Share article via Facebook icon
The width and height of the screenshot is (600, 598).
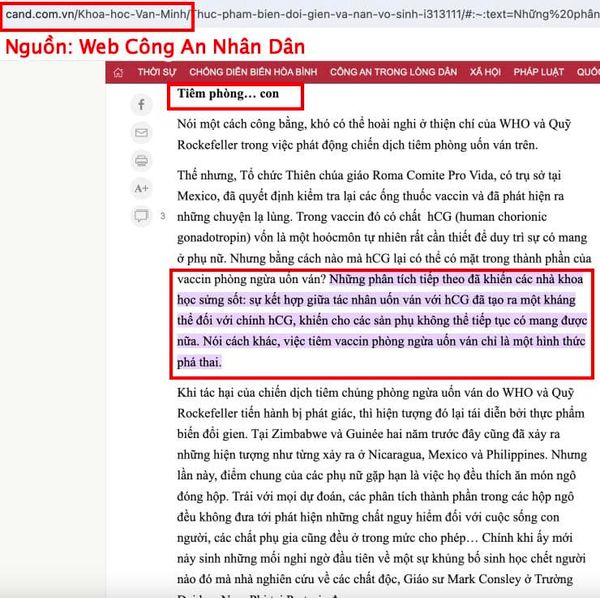(142, 104)
